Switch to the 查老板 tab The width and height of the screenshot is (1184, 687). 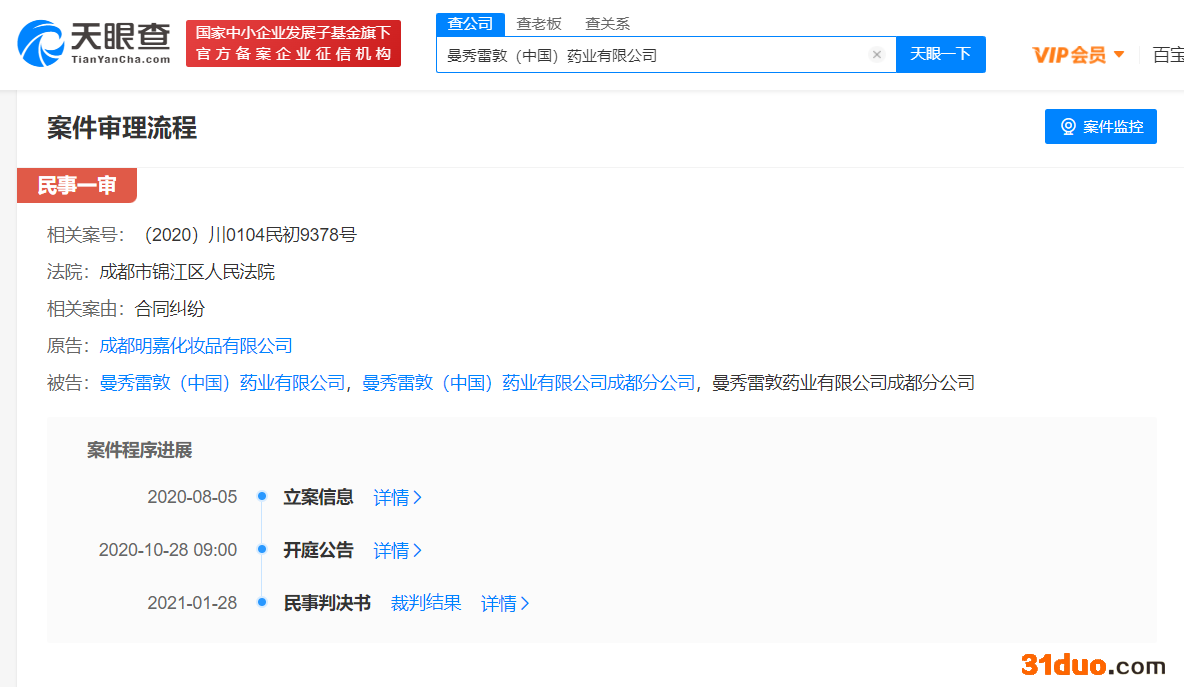[539, 24]
